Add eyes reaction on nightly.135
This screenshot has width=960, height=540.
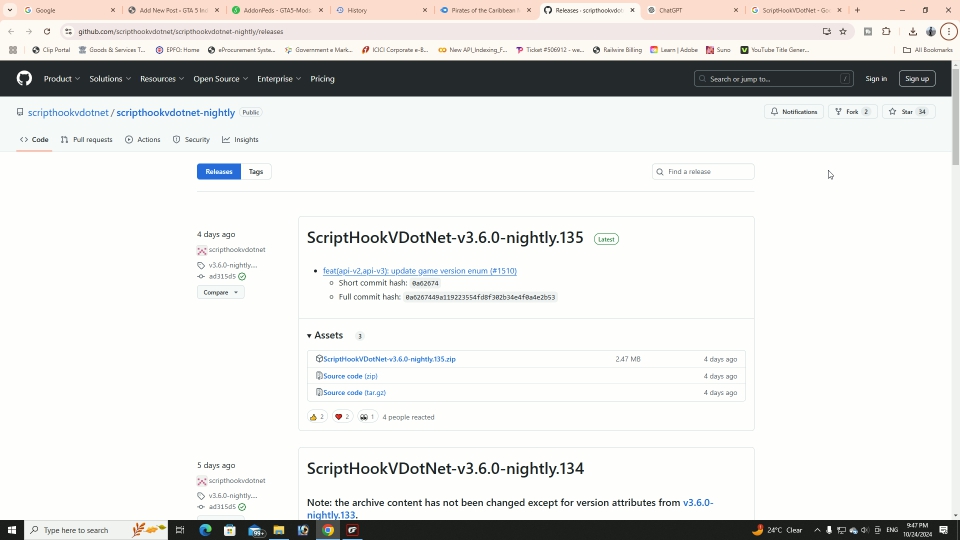(x=367, y=417)
